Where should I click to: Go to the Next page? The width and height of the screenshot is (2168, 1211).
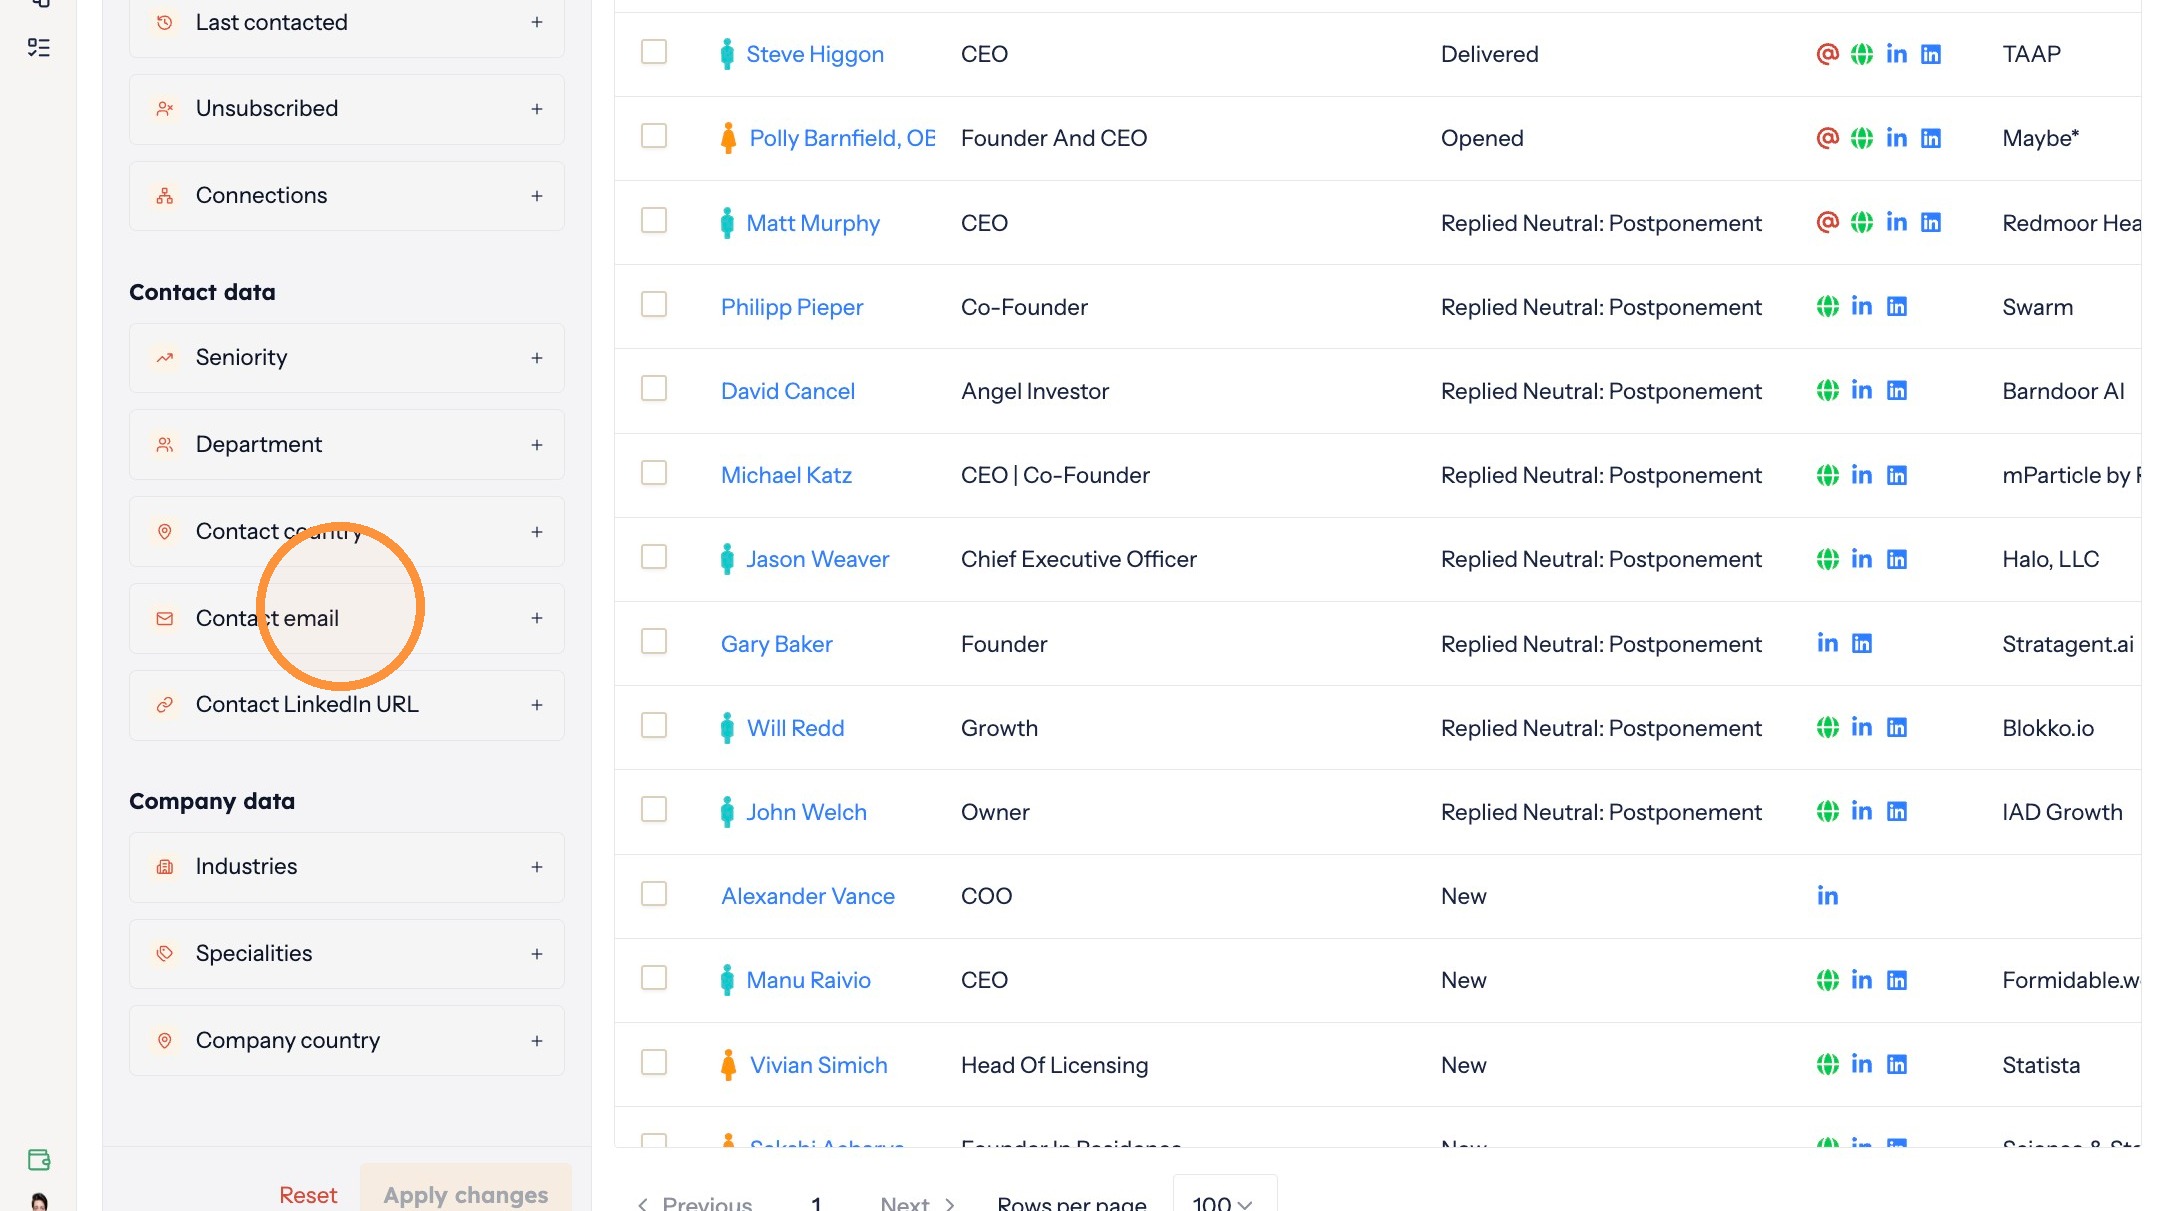917,1202
